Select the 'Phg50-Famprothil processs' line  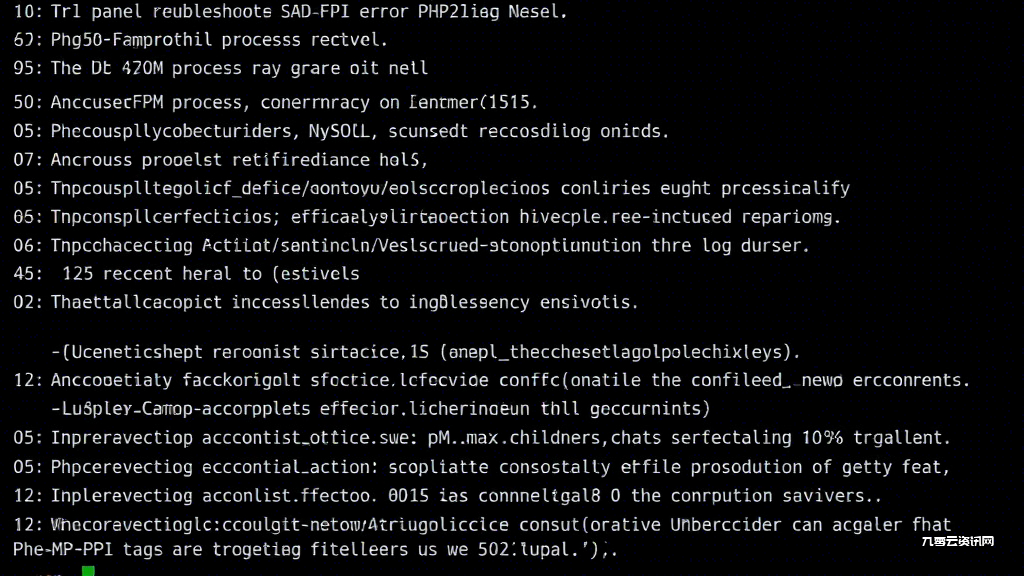(x=200, y=40)
